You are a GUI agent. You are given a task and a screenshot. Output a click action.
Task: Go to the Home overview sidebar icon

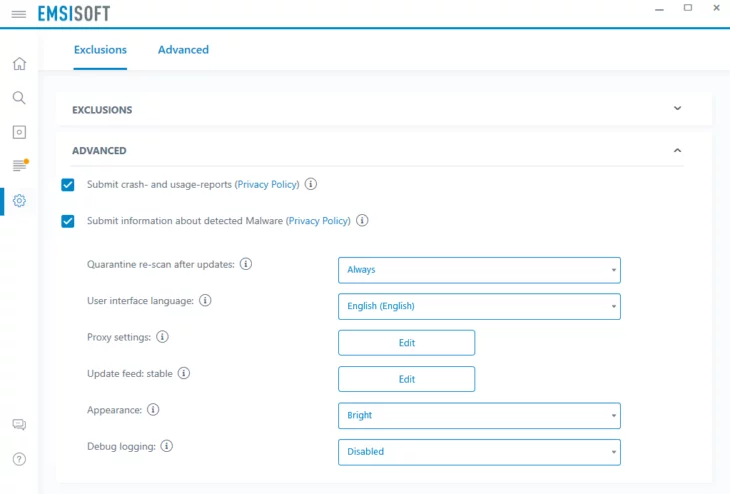pos(19,63)
